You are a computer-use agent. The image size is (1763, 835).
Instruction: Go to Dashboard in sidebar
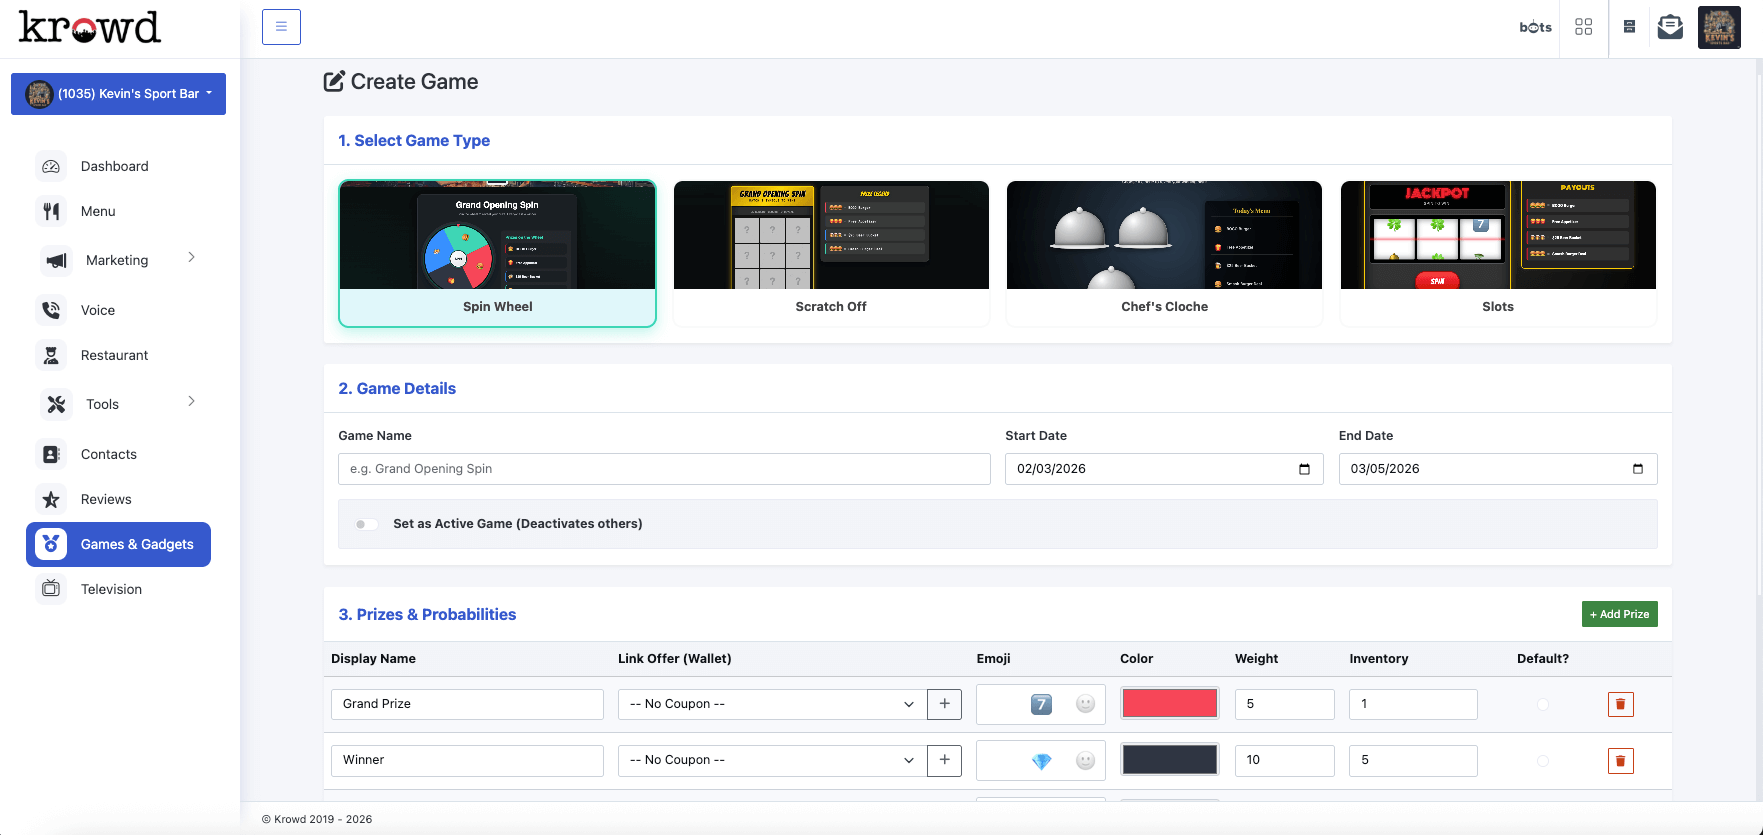[114, 166]
